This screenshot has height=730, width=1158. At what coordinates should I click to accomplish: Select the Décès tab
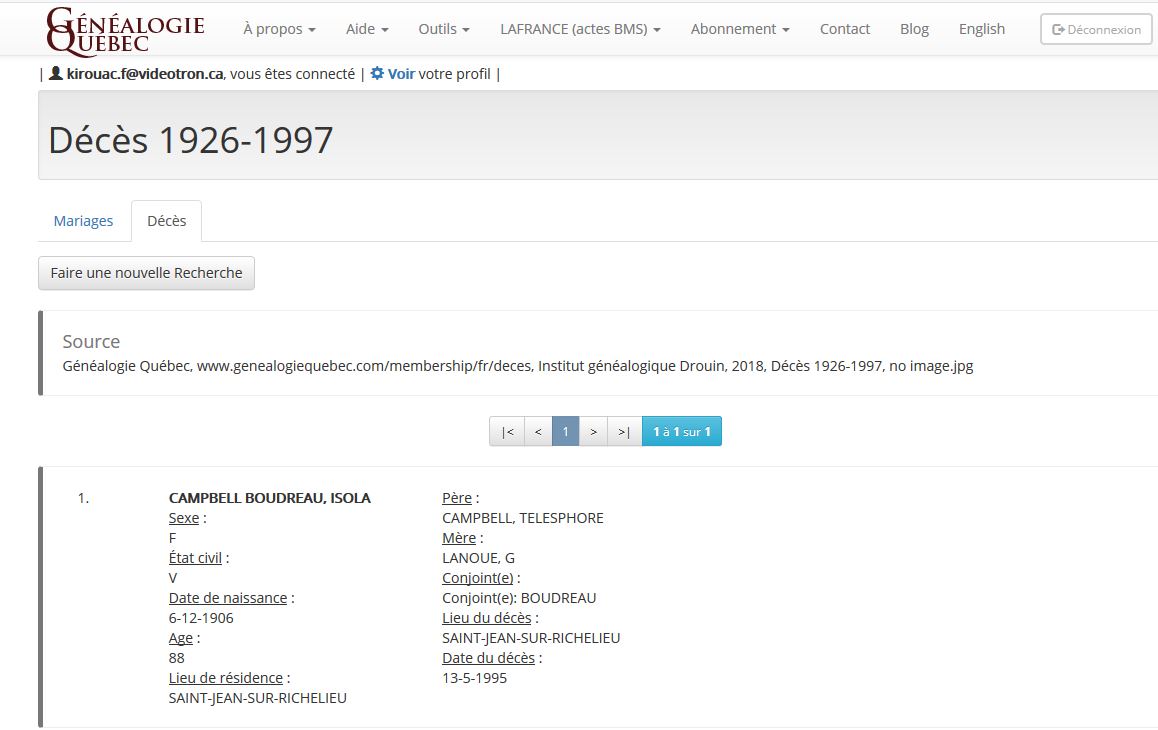[x=166, y=221]
